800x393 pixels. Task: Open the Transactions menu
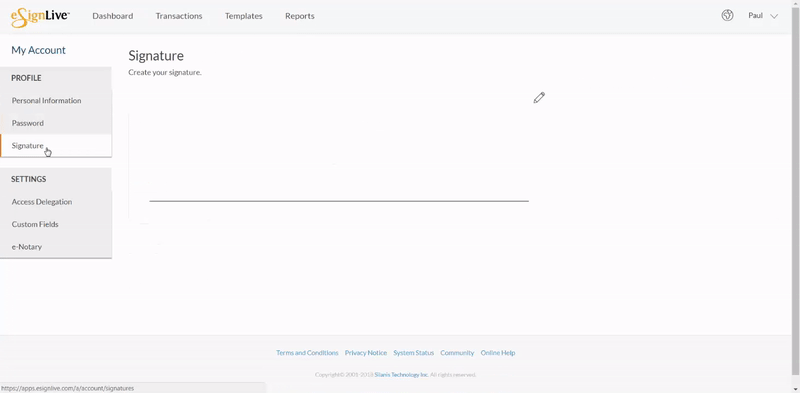(x=179, y=16)
